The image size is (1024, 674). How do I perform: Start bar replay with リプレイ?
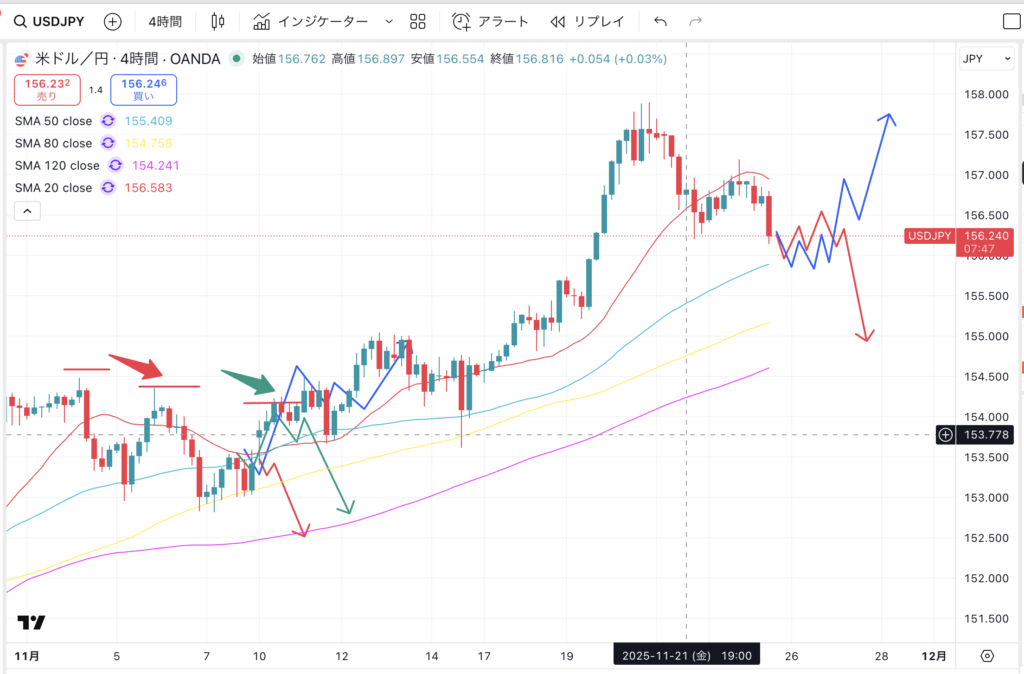[588, 21]
